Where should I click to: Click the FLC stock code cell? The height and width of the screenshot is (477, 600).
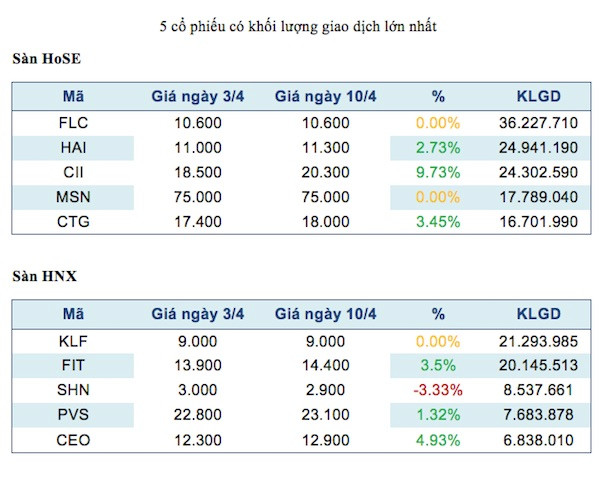tap(73, 124)
